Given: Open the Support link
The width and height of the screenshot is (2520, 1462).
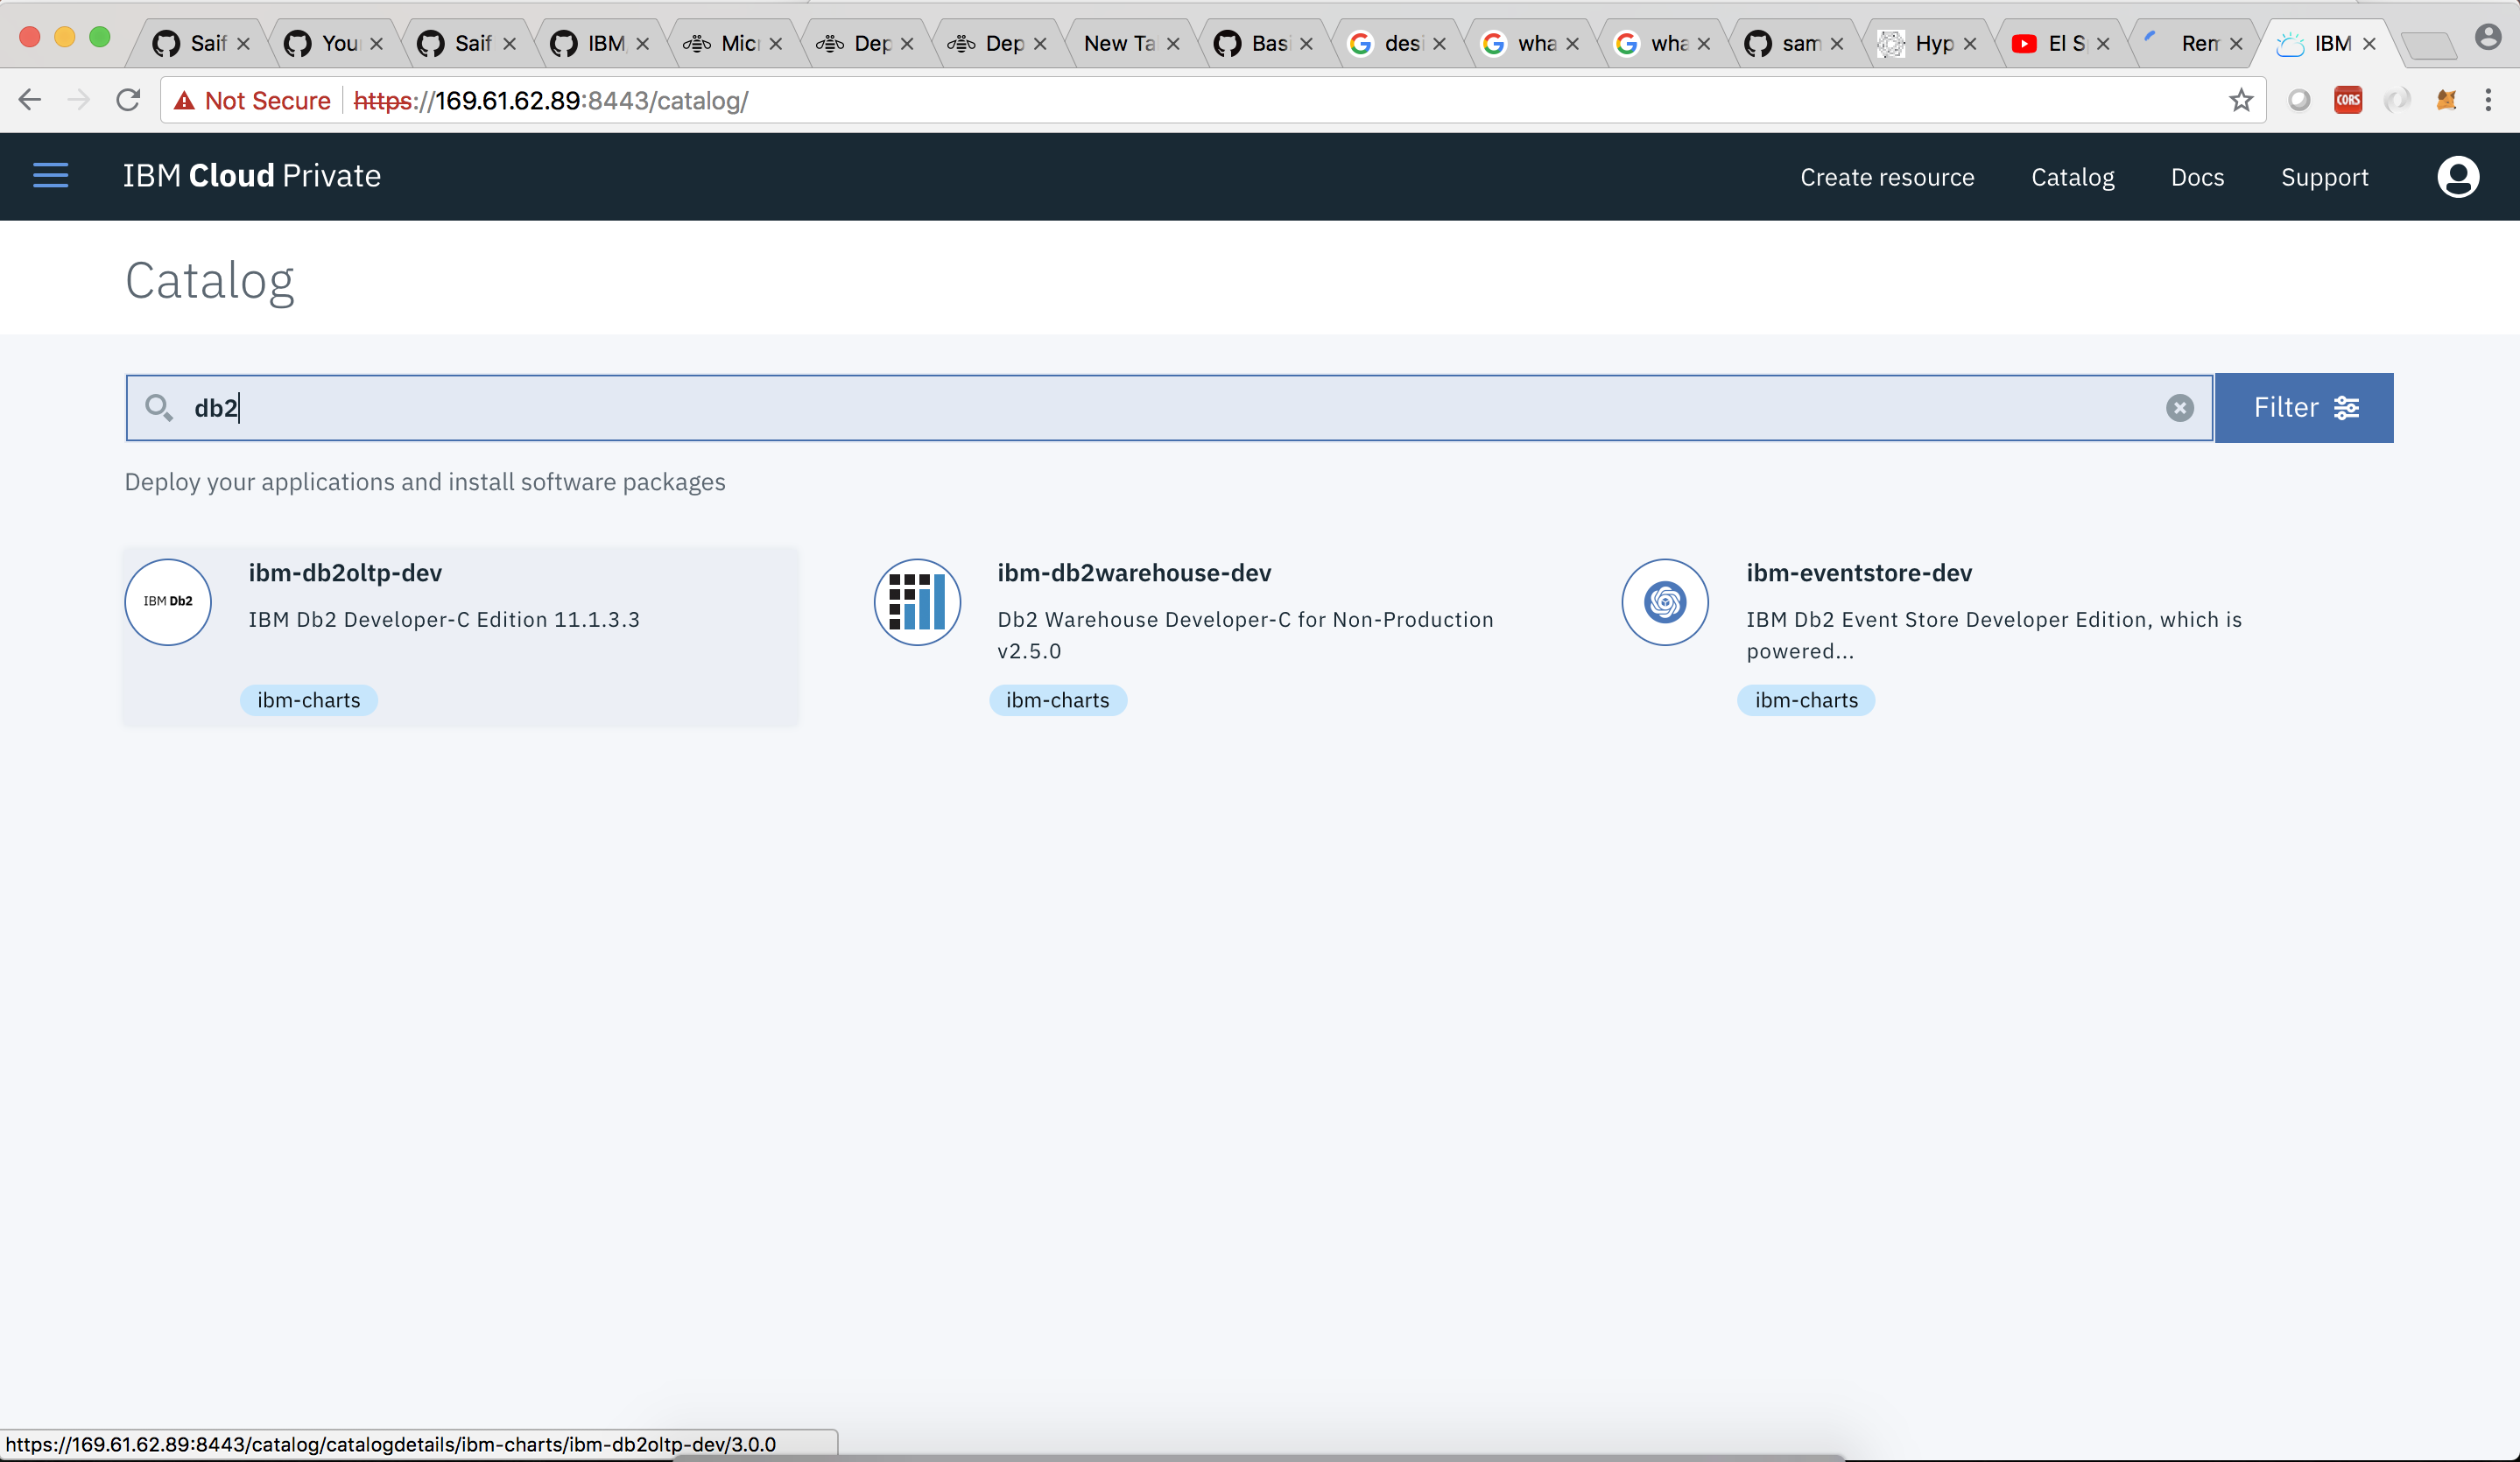Looking at the screenshot, I should (x=2324, y=177).
